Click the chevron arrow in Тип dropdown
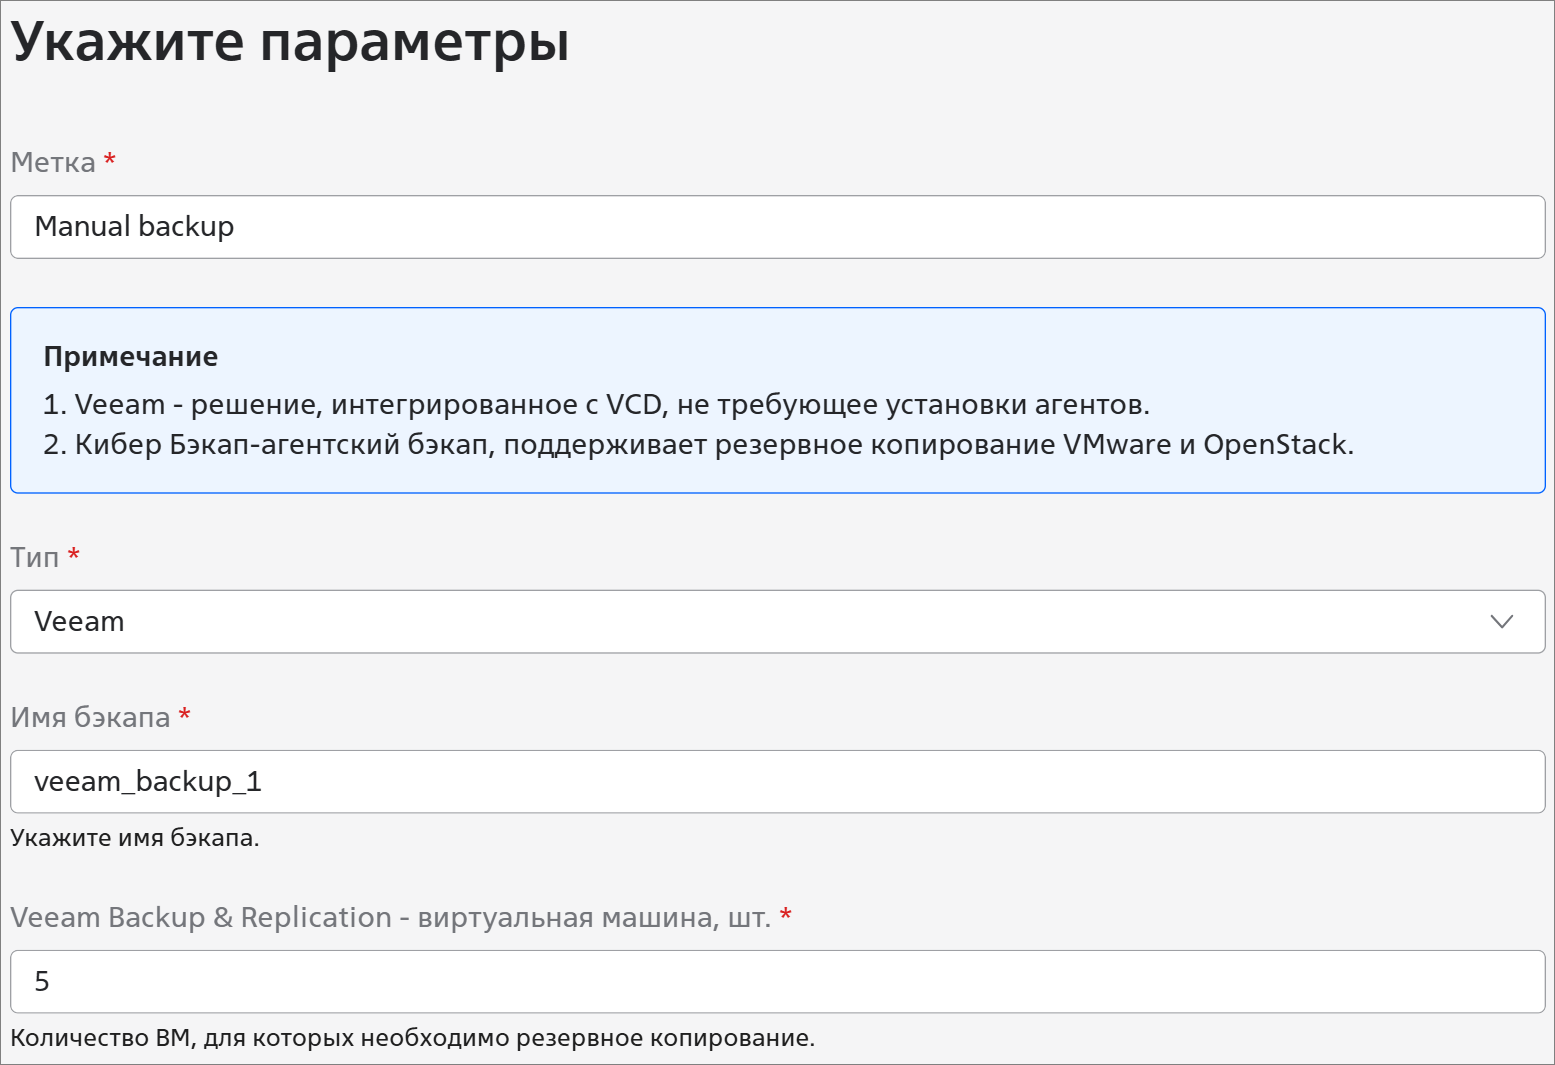Image resolution: width=1555 pixels, height=1065 pixels. (x=1501, y=622)
